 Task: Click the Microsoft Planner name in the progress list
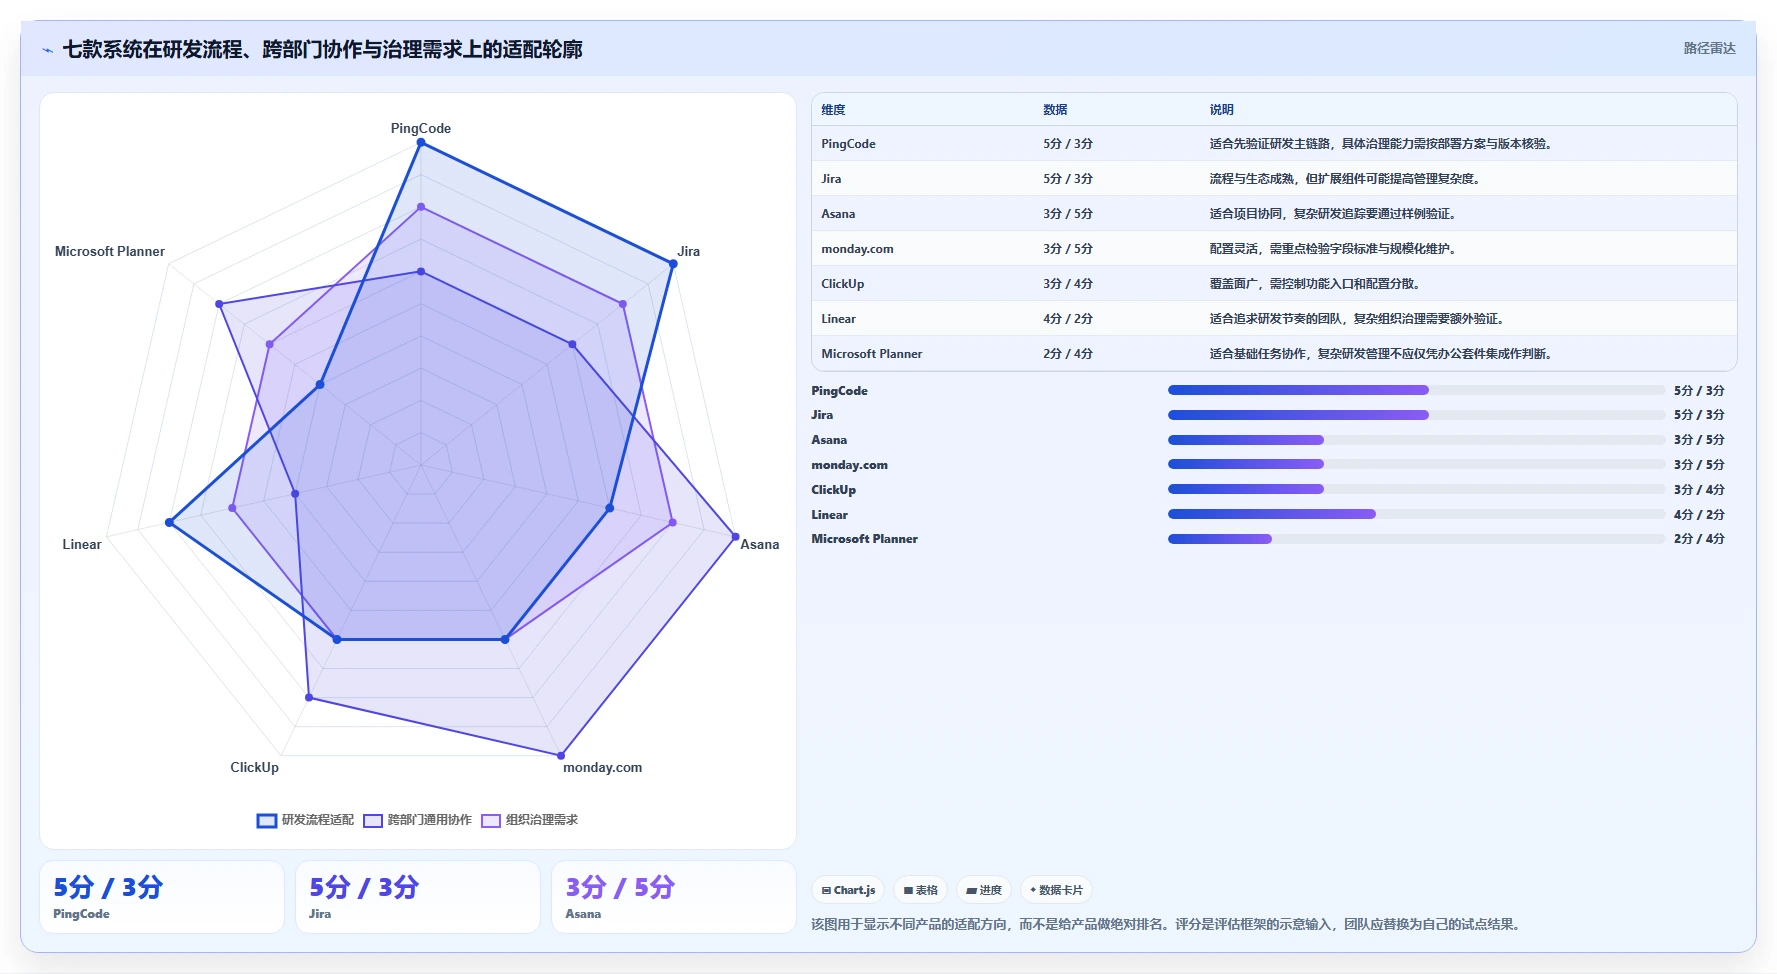click(864, 539)
